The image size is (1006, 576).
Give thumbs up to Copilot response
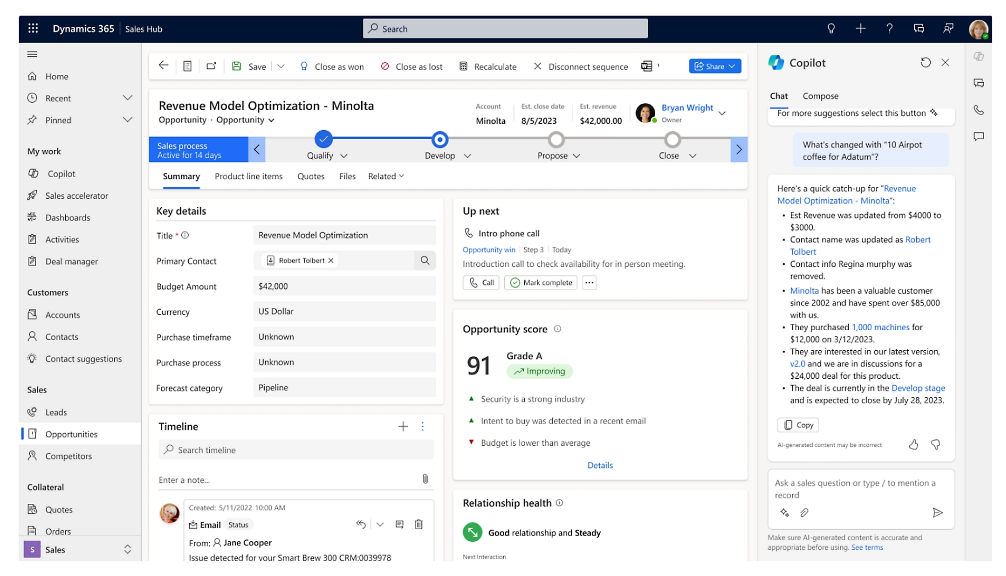pyautogui.click(x=914, y=444)
